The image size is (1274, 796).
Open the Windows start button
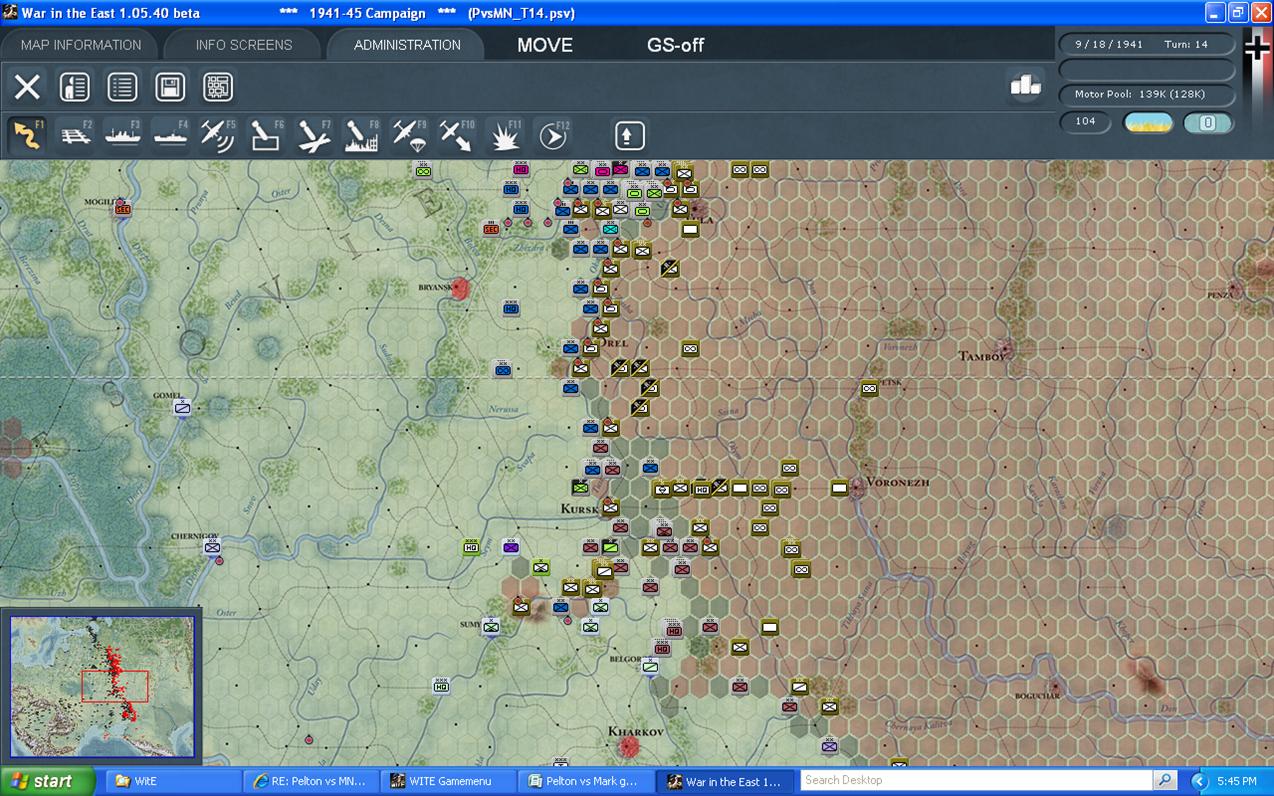pyautogui.click(x=47, y=781)
